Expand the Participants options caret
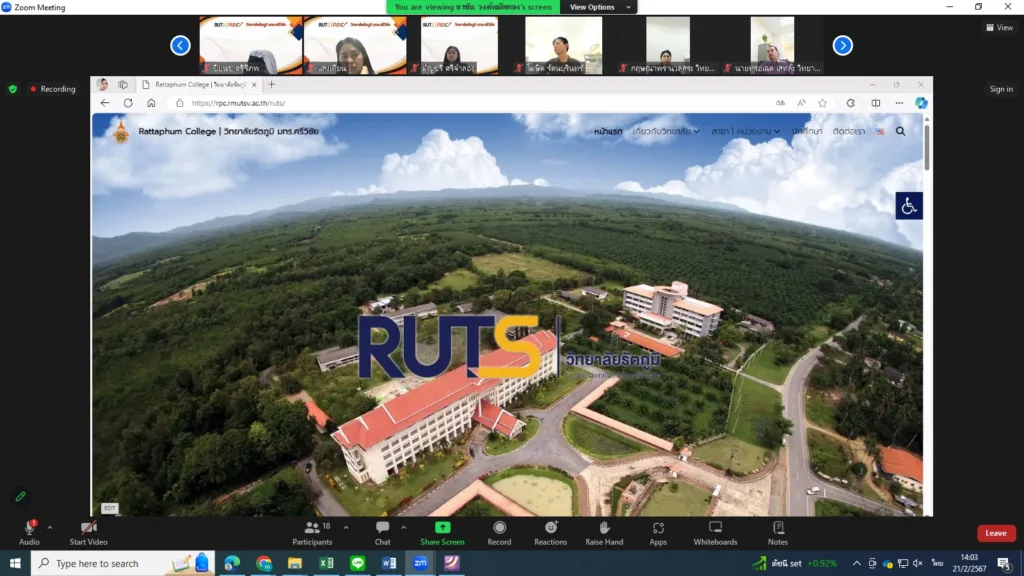The image size is (1024, 576). (346, 528)
